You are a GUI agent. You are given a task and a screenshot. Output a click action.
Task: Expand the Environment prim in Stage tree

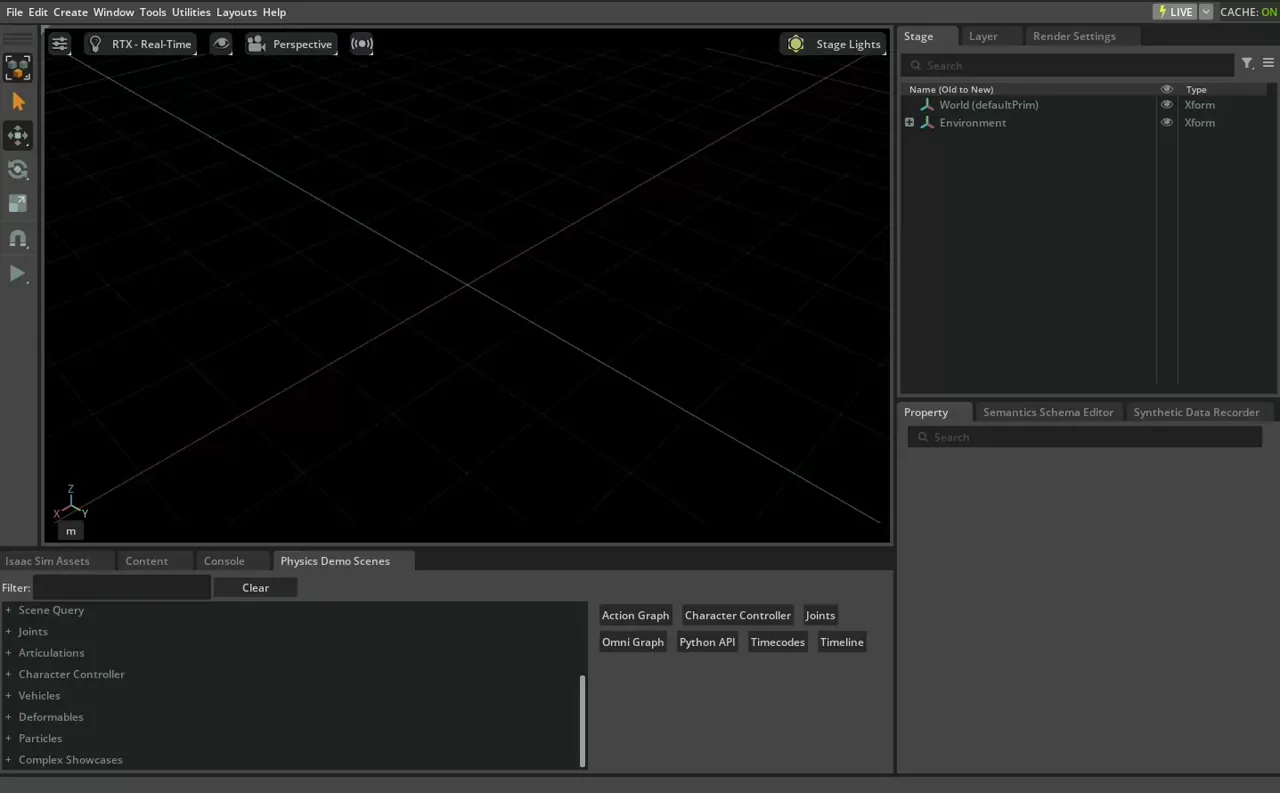click(x=909, y=123)
